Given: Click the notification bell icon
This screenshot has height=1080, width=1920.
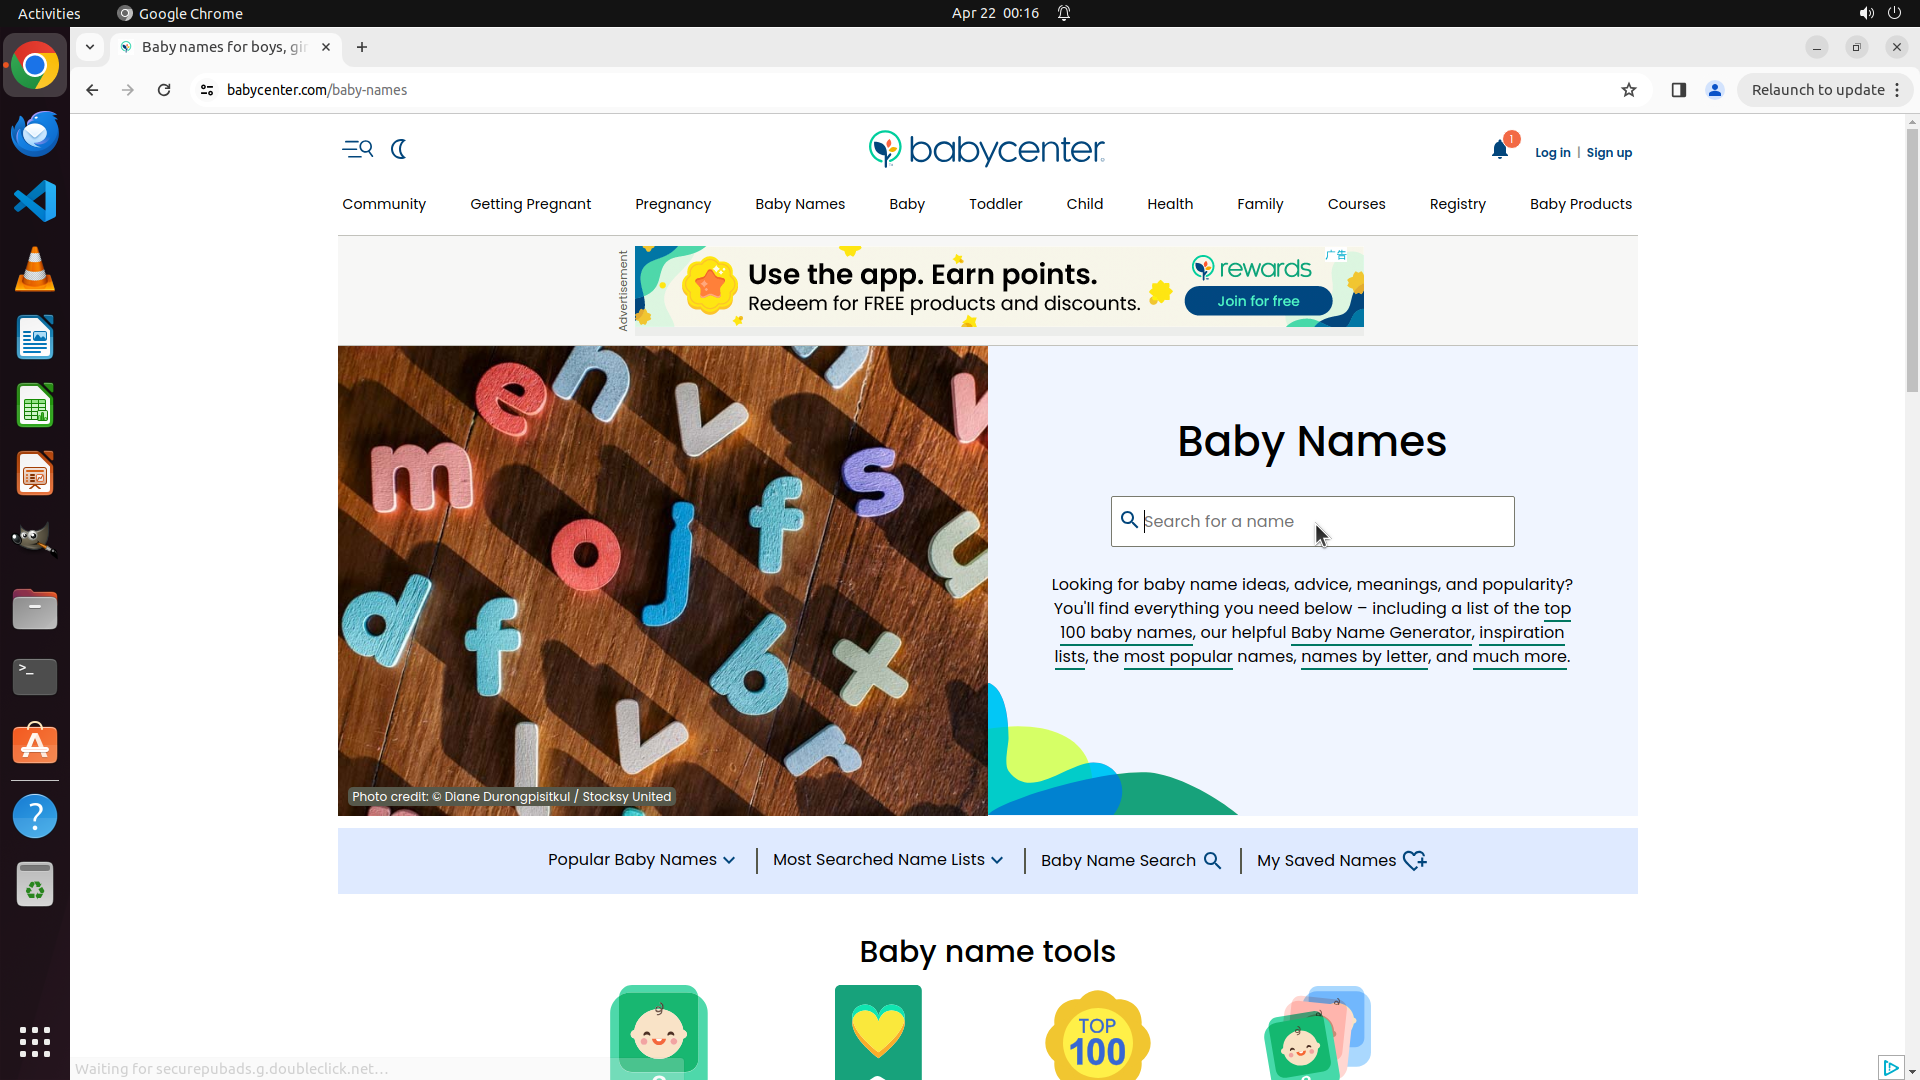Looking at the screenshot, I should click(1499, 150).
